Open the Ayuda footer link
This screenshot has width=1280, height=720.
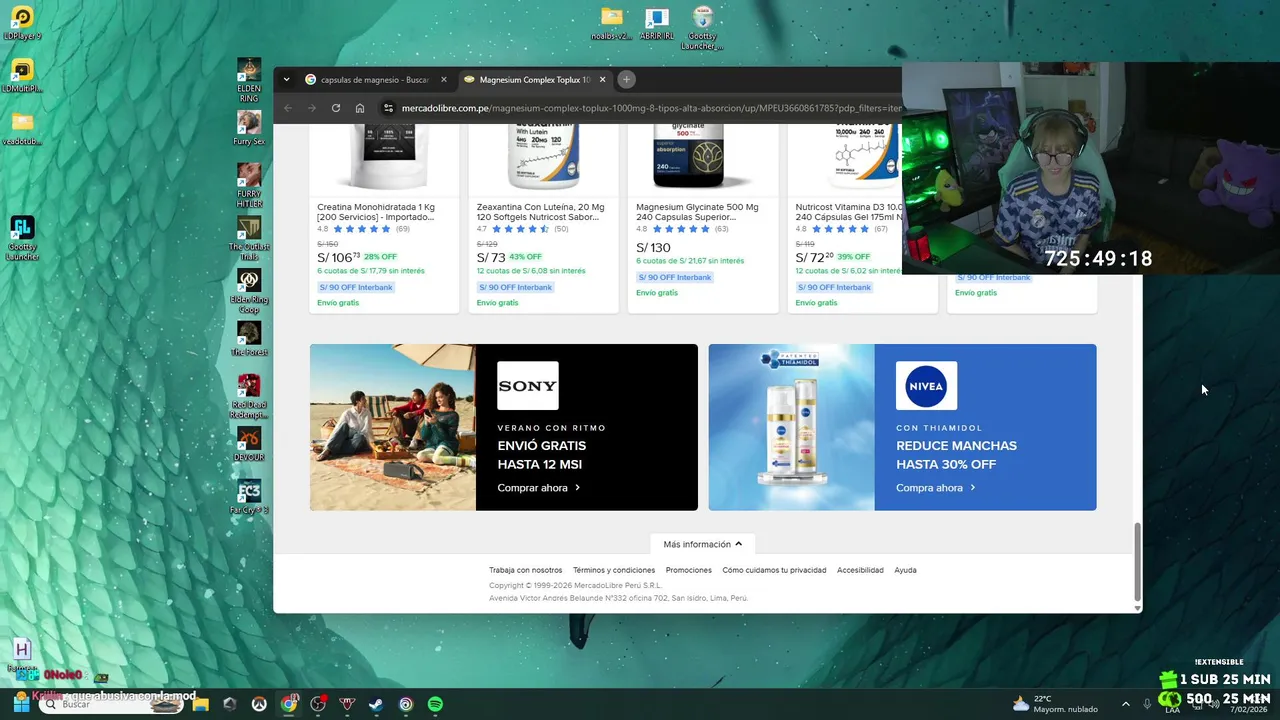905,570
